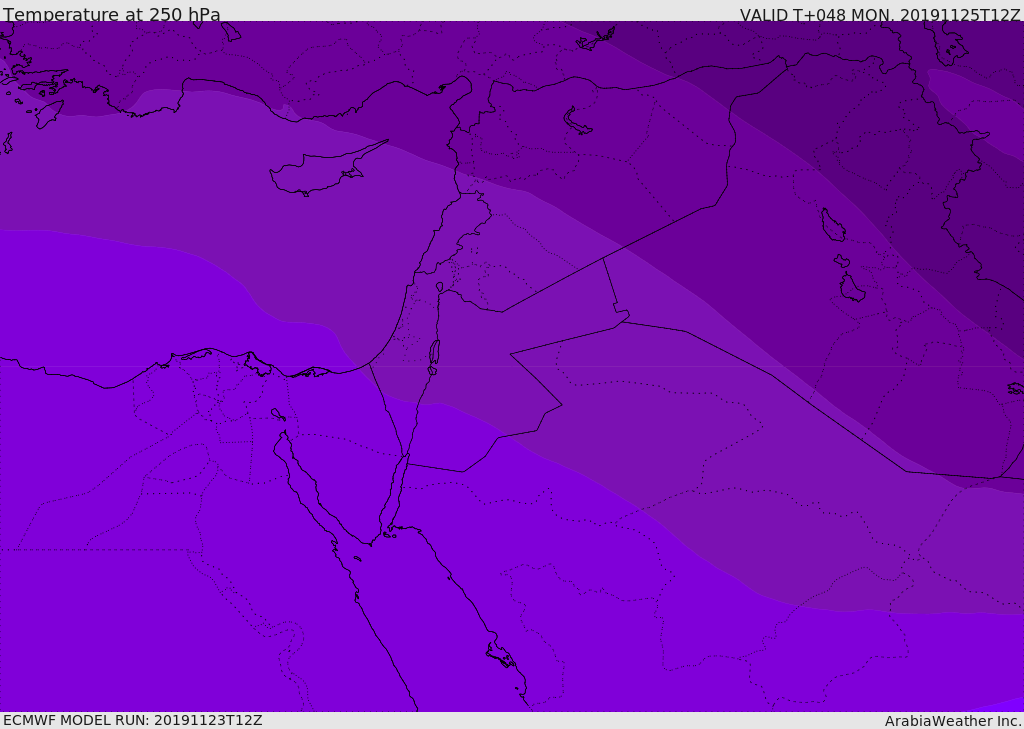Select the Rhodes island near left edge

(50, 114)
